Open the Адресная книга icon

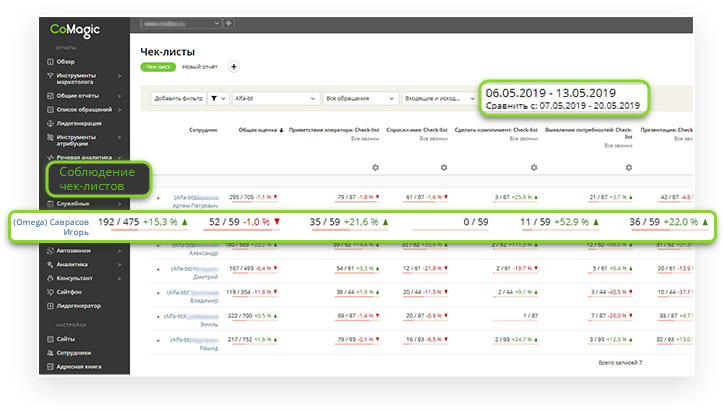click(x=50, y=367)
